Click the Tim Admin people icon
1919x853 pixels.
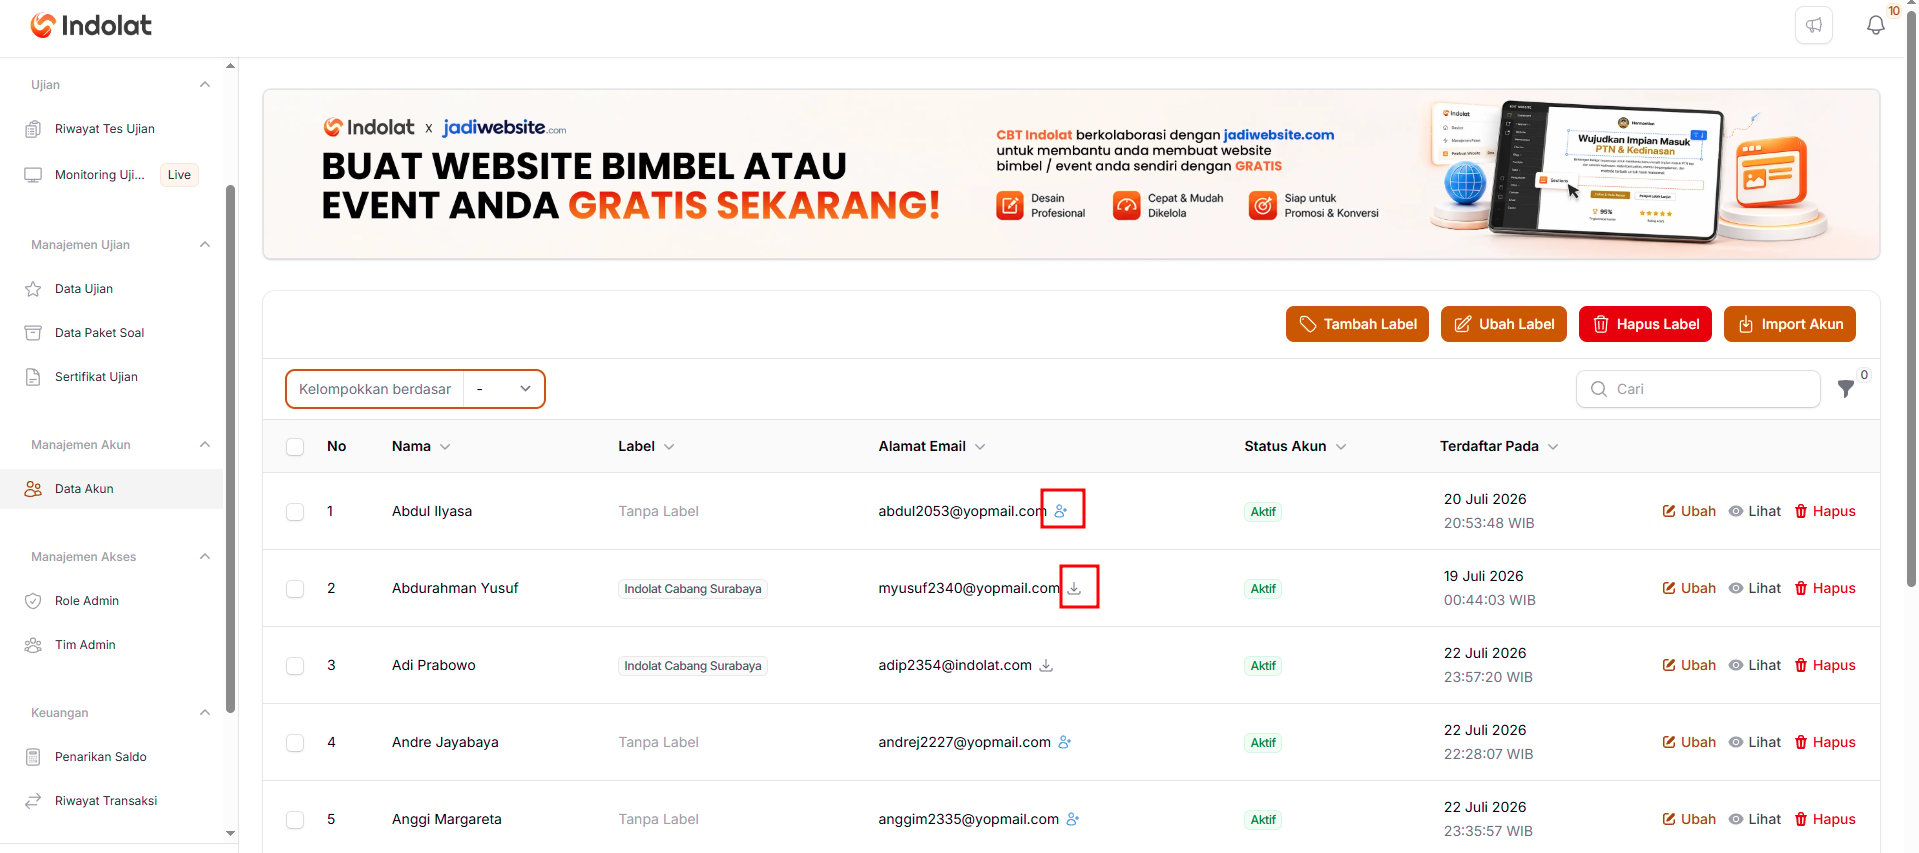pos(33,645)
